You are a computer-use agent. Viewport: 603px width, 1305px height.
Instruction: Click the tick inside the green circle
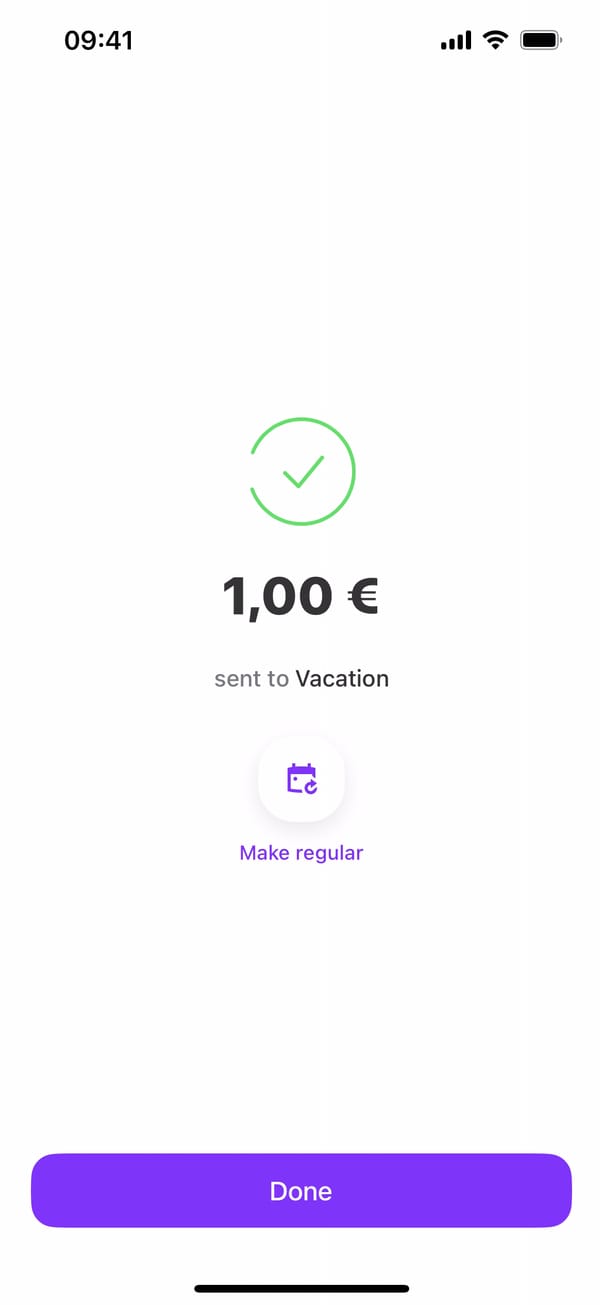tap(302, 471)
